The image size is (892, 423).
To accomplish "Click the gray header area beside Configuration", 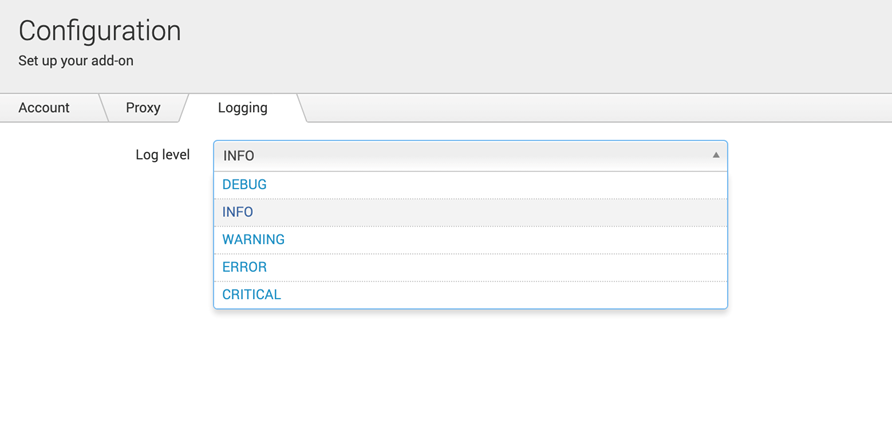I will click(550, 40).
